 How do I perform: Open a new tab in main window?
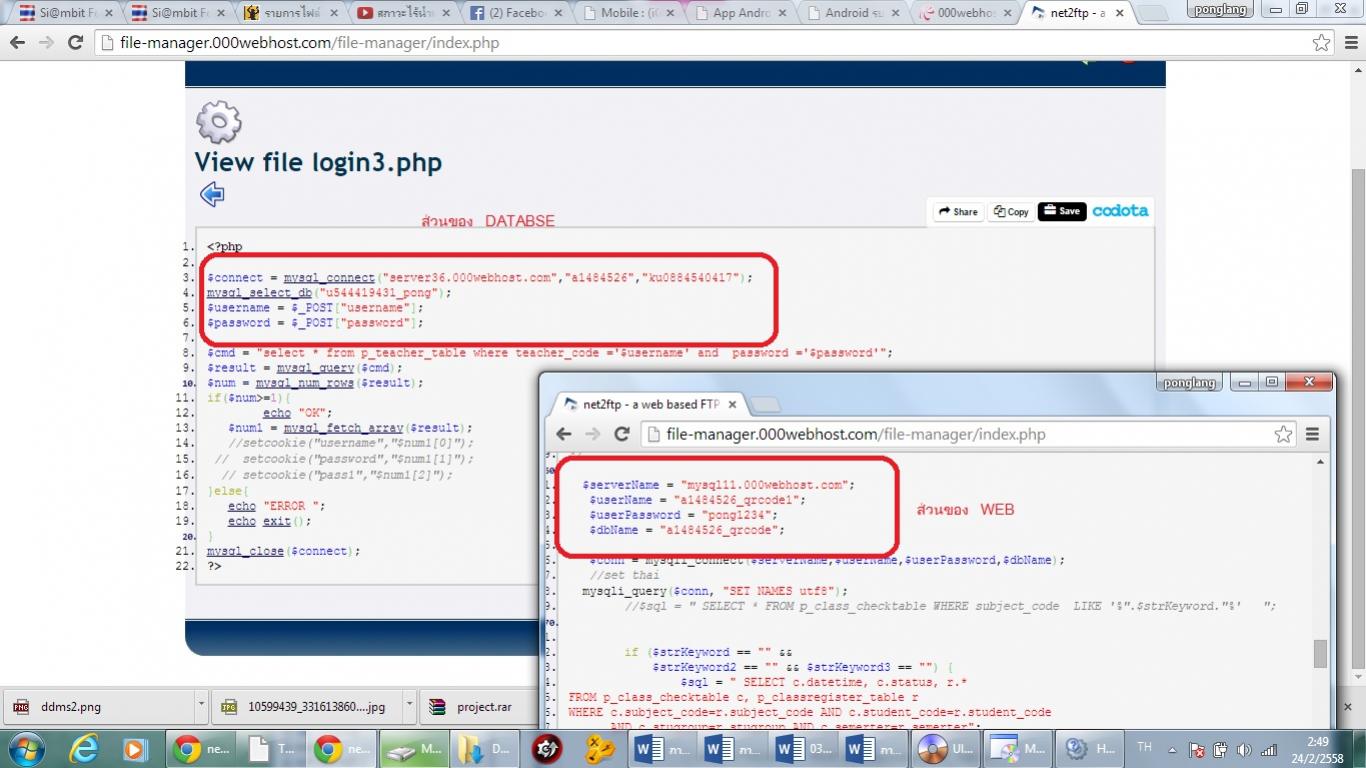coord(1153,14)
